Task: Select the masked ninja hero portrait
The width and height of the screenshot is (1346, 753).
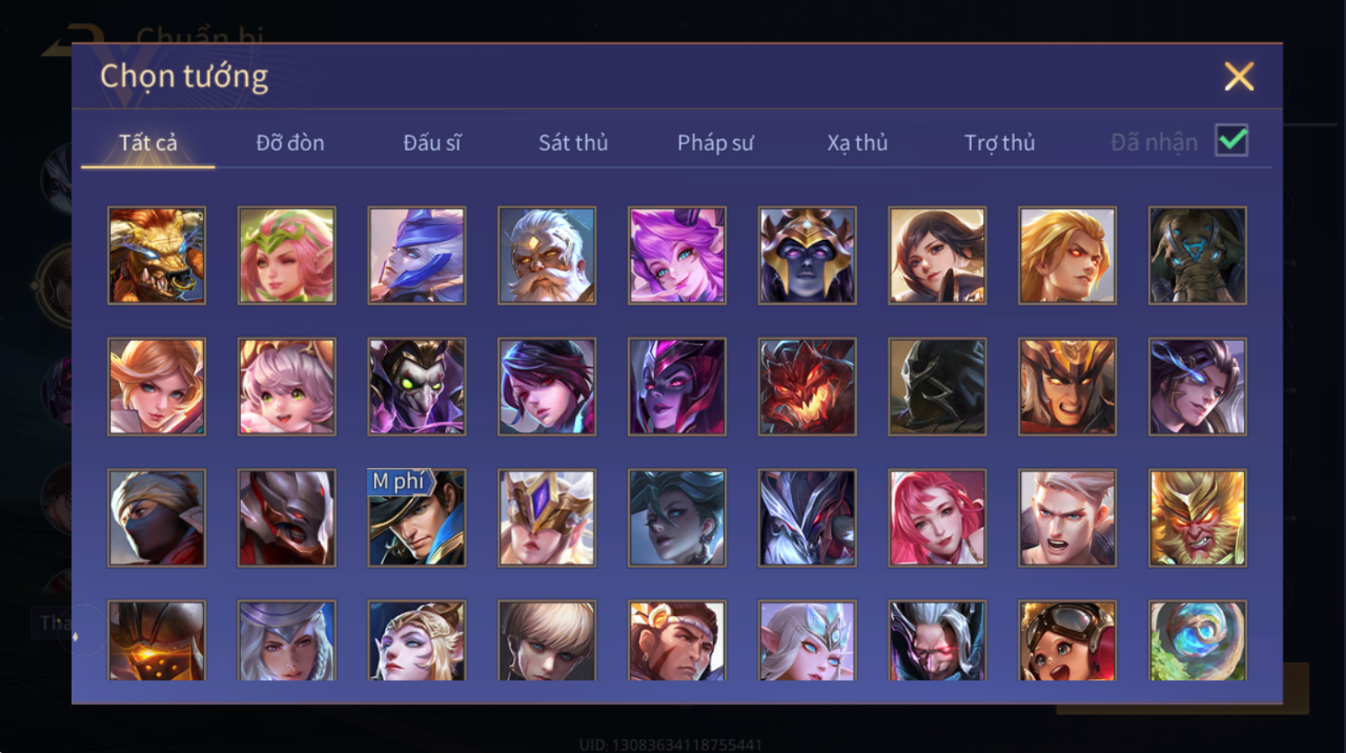Action: [156, 518]
